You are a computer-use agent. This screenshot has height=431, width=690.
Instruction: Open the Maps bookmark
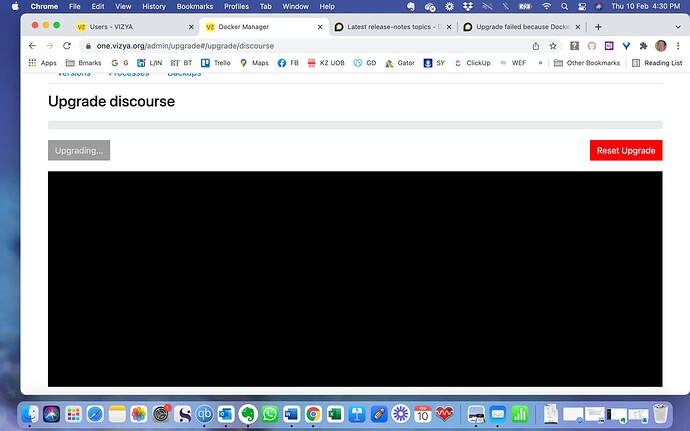tap(254, 63)
